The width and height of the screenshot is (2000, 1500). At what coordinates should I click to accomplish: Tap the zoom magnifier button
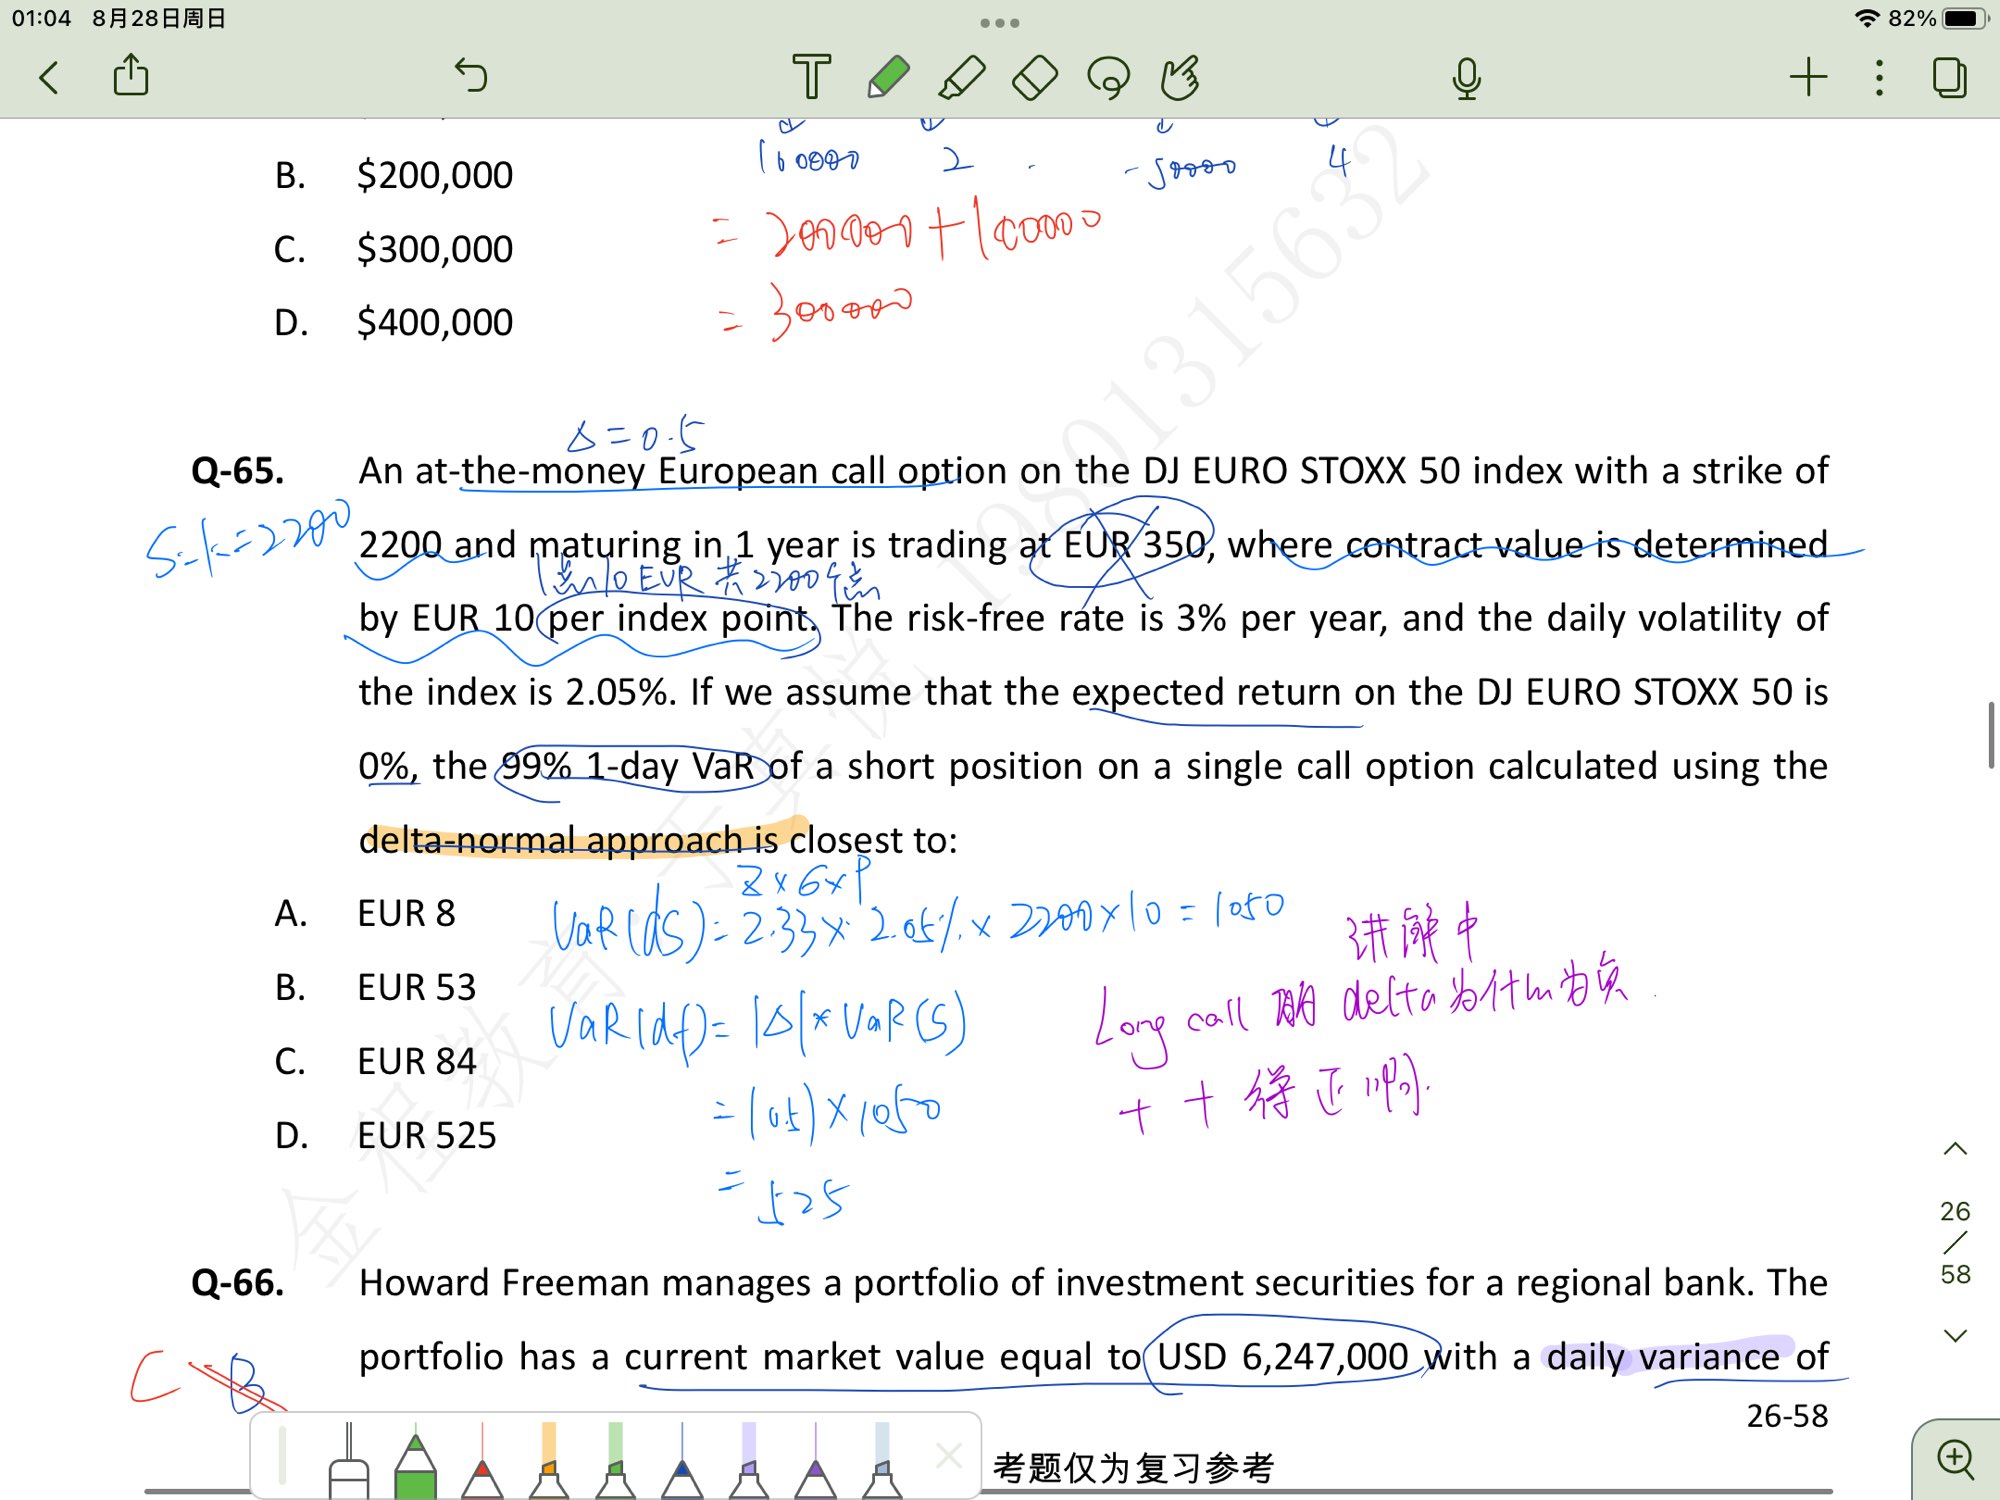(x=1955, y=1459)
